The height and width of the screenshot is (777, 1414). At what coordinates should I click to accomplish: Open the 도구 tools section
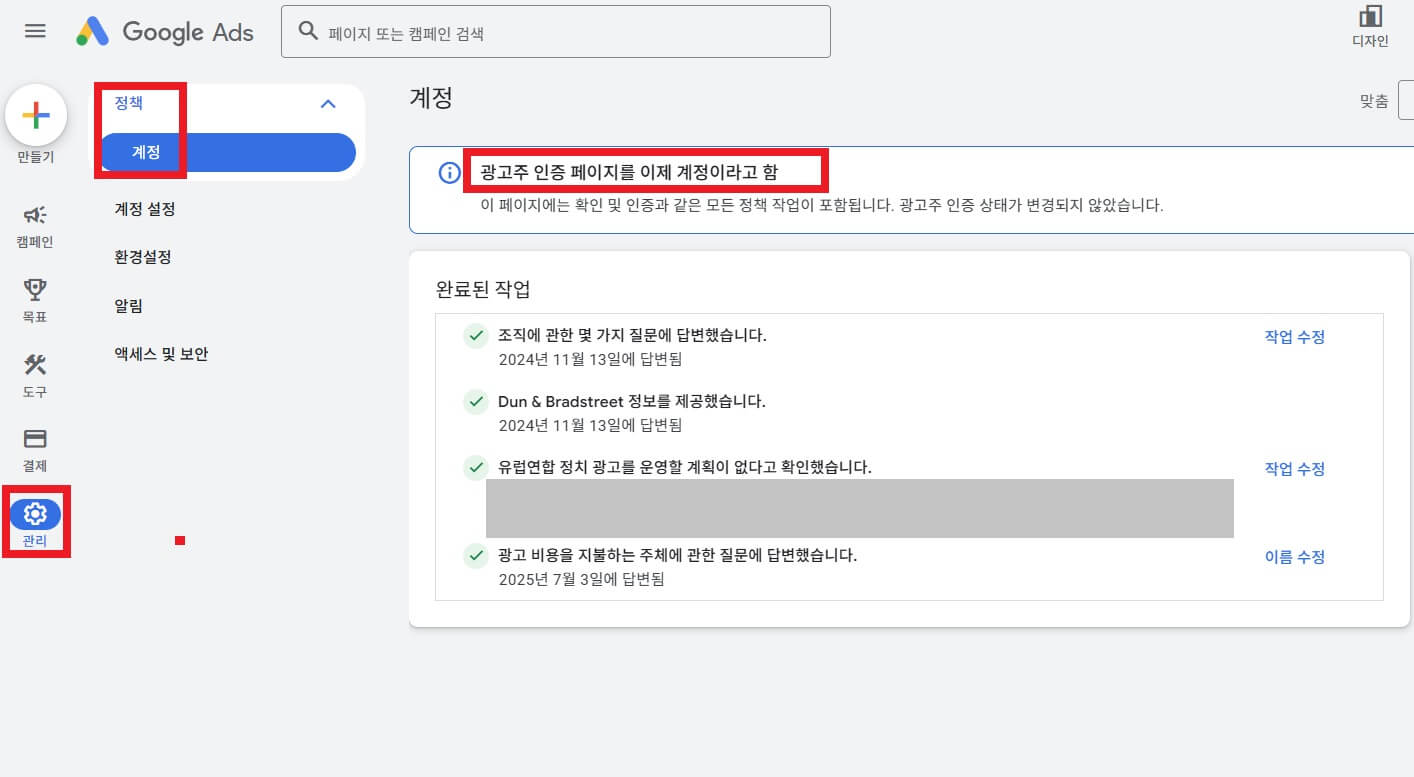[35, 376]
